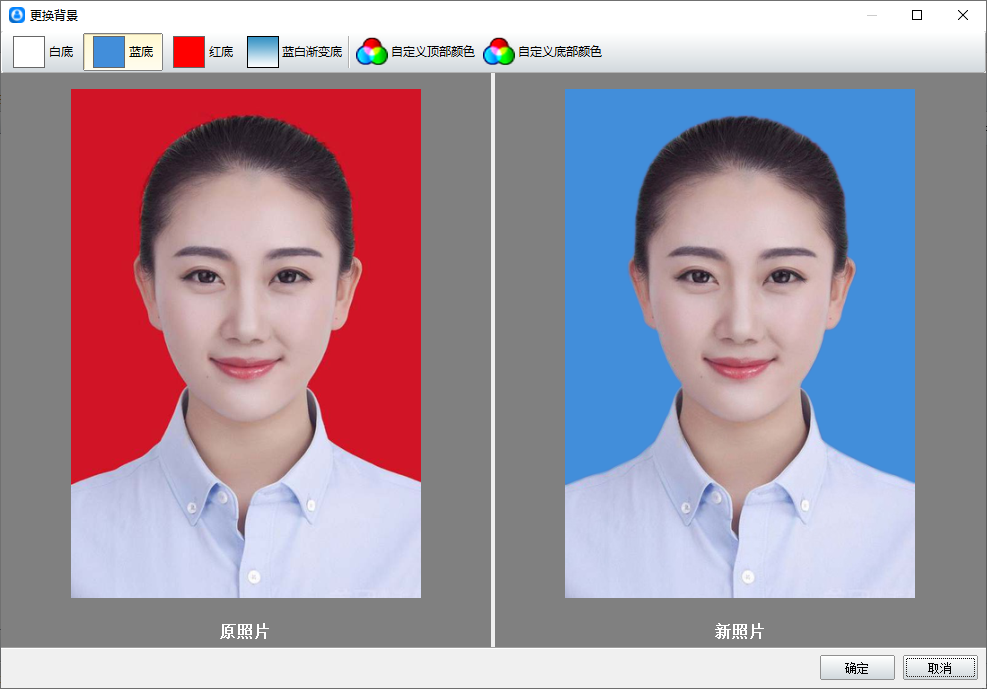The height and width of the screenshot is (689, 987).
Task: Open custom top color (自定义顶部颜色) picker
Action: click(x=415, y=52)
